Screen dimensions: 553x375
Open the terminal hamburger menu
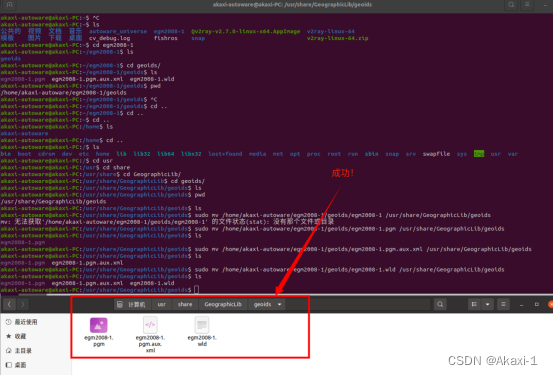coord(527,5)
